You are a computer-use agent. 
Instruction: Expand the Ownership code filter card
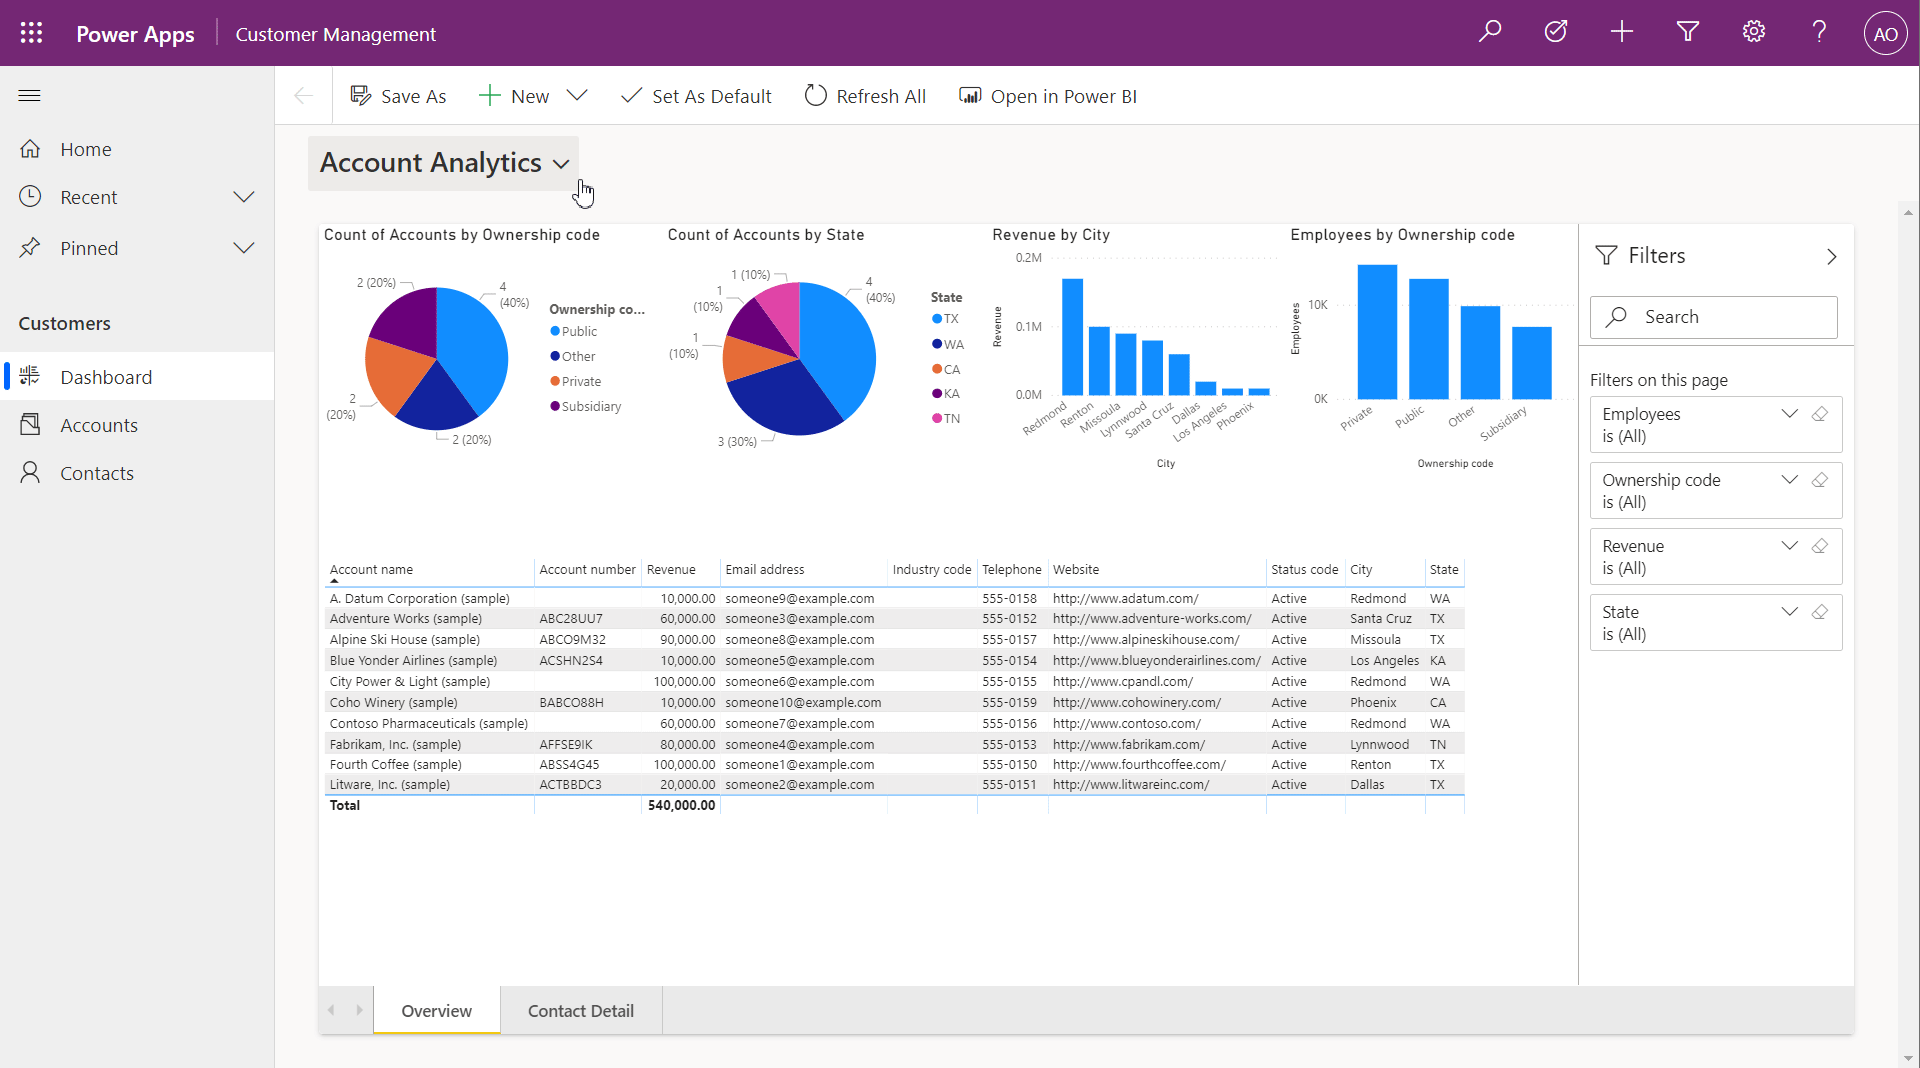coord(1789,480)
